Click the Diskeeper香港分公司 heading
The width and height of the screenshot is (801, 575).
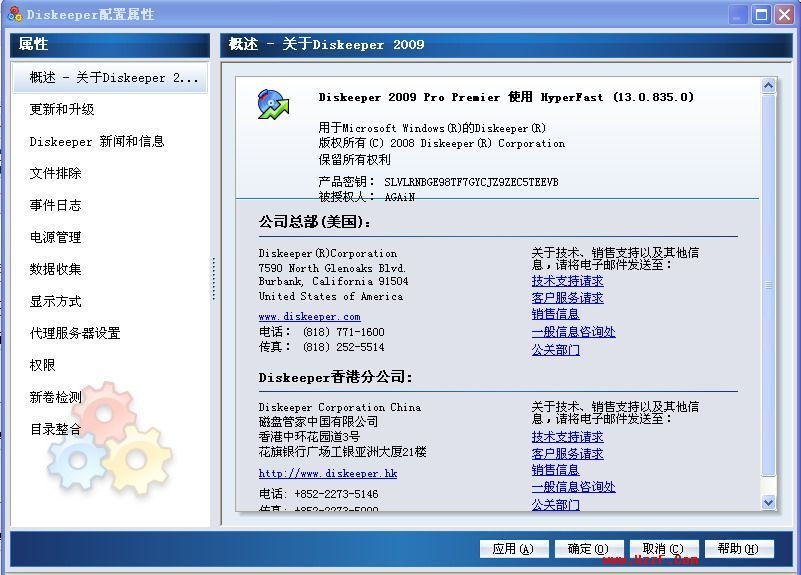pyautogui.click(x=335, y=377)
